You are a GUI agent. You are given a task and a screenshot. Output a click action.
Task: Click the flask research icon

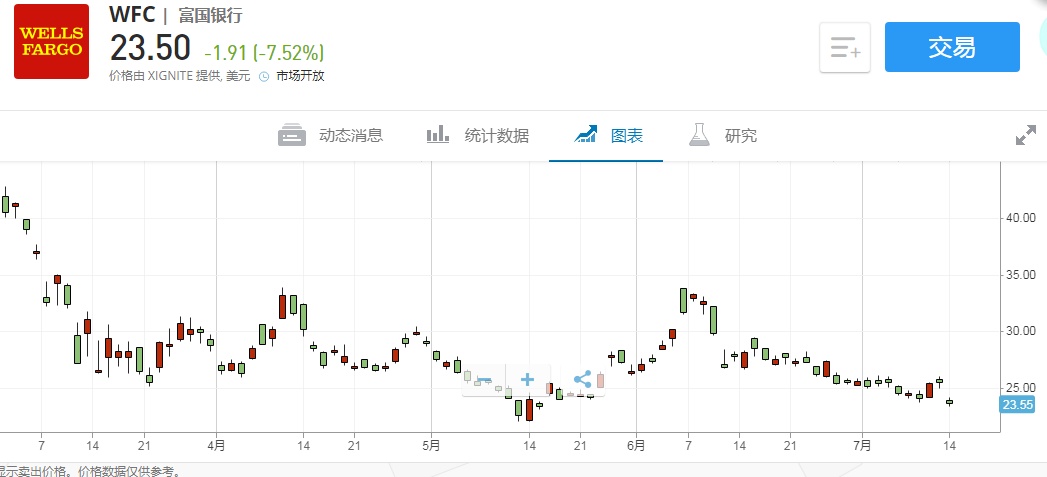coord(699,136)
